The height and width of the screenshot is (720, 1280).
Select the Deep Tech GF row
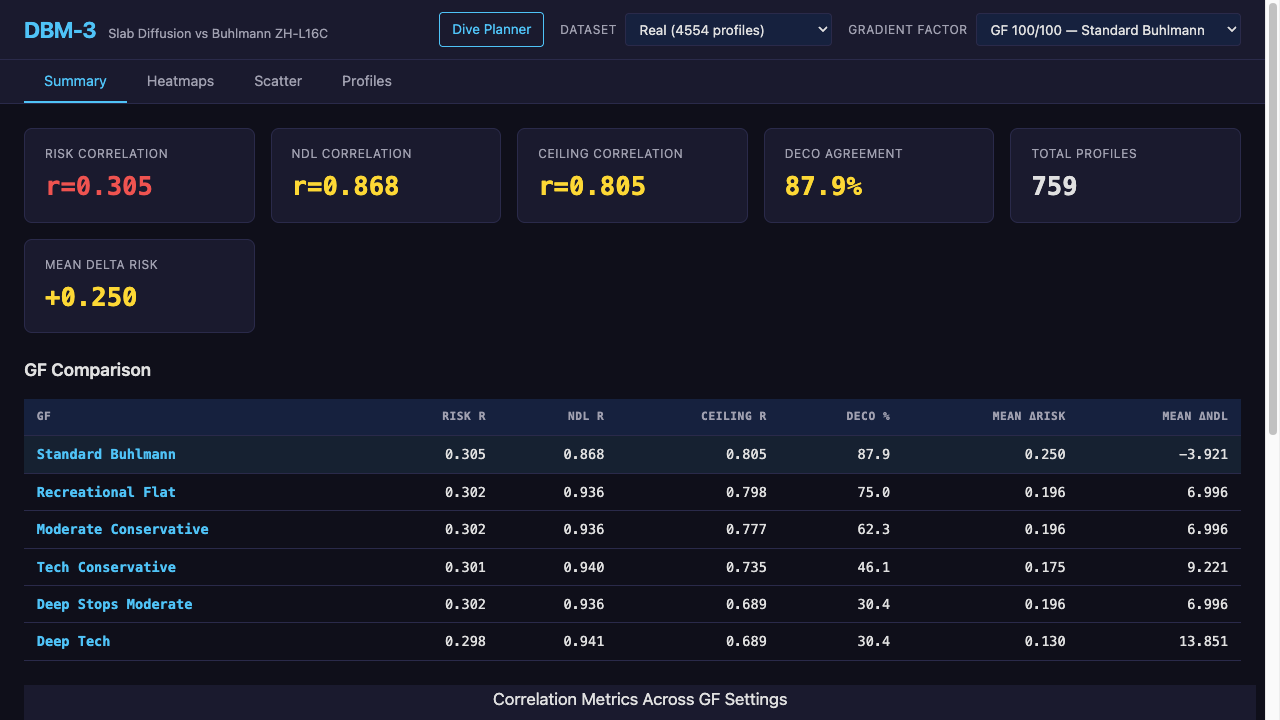point(73,641)
